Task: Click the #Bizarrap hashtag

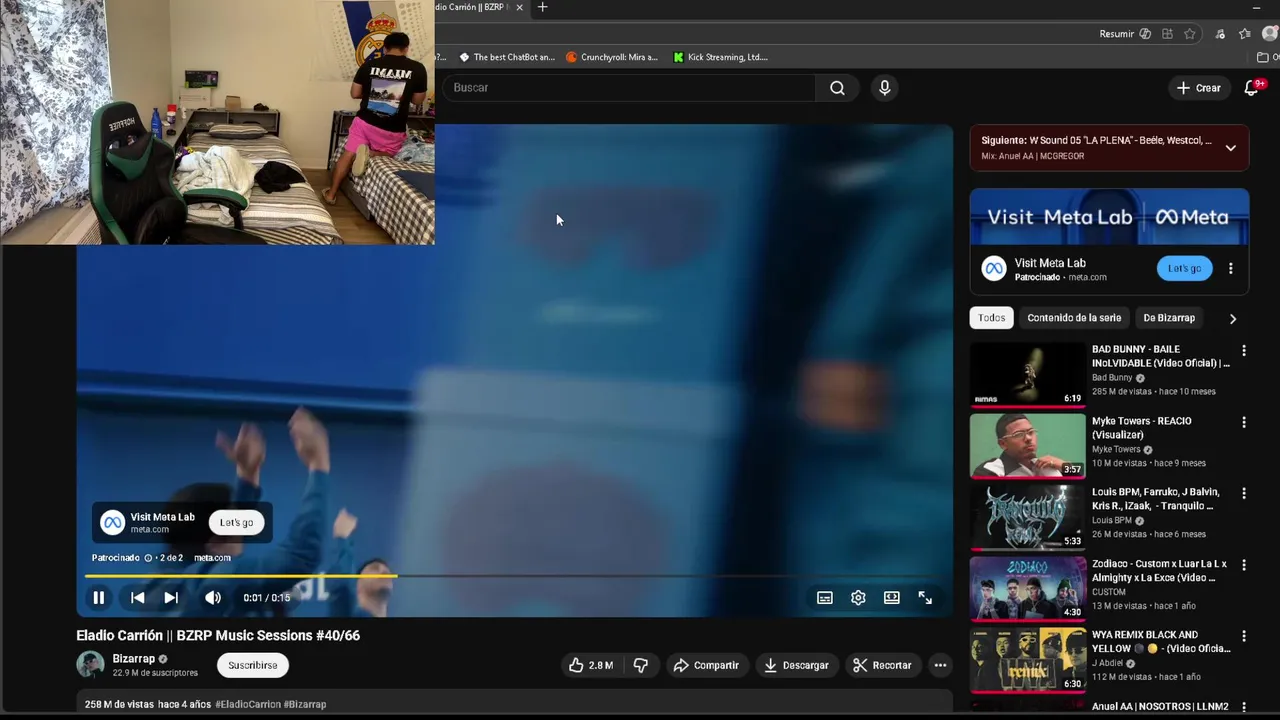Action: (x=305, y=704)
